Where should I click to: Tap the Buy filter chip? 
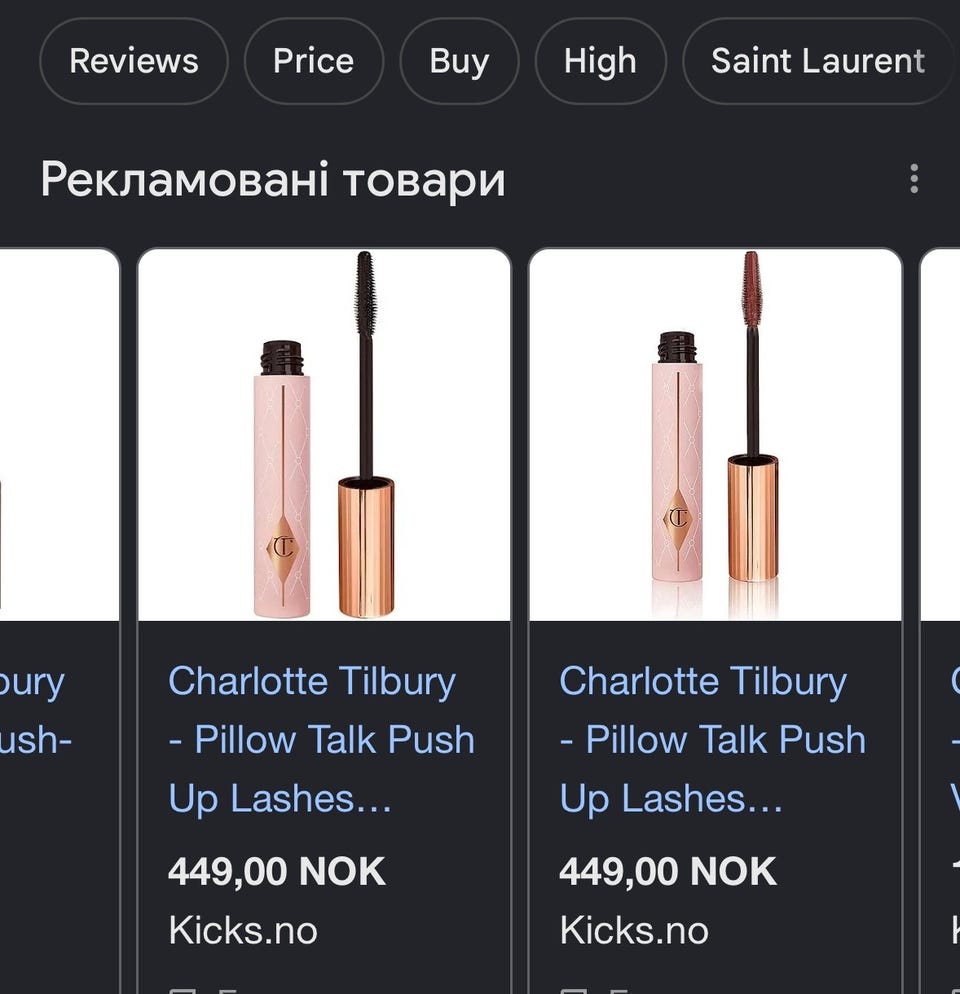click(460, 61)
